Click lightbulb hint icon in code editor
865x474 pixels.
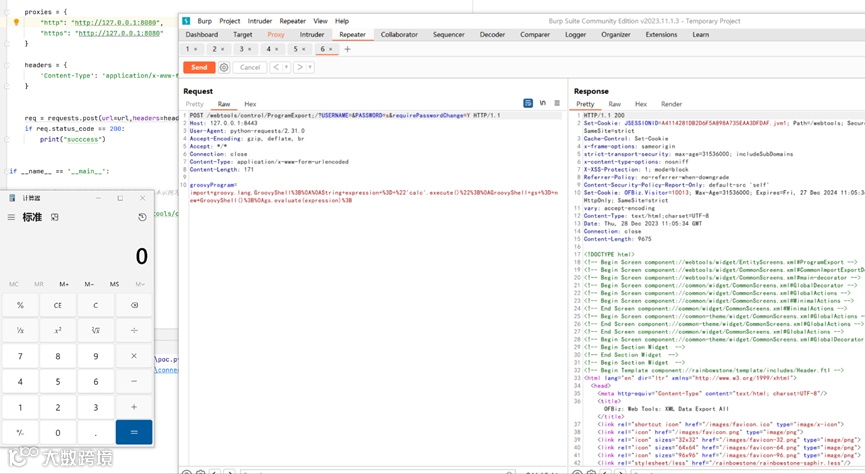[x=16, y=22]
